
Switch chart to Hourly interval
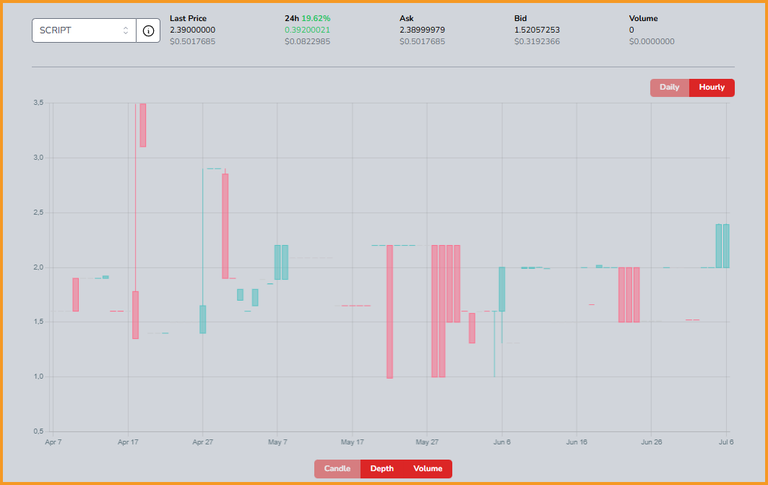[x=712, y=88]
